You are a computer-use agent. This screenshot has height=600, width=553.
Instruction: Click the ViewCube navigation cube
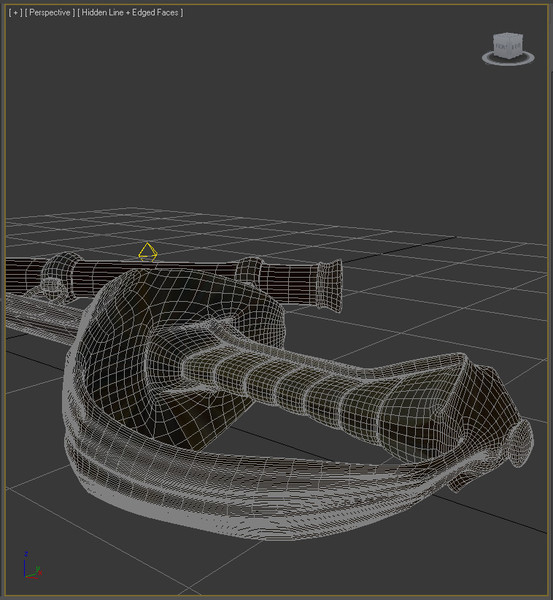click(x=508, y=46)
